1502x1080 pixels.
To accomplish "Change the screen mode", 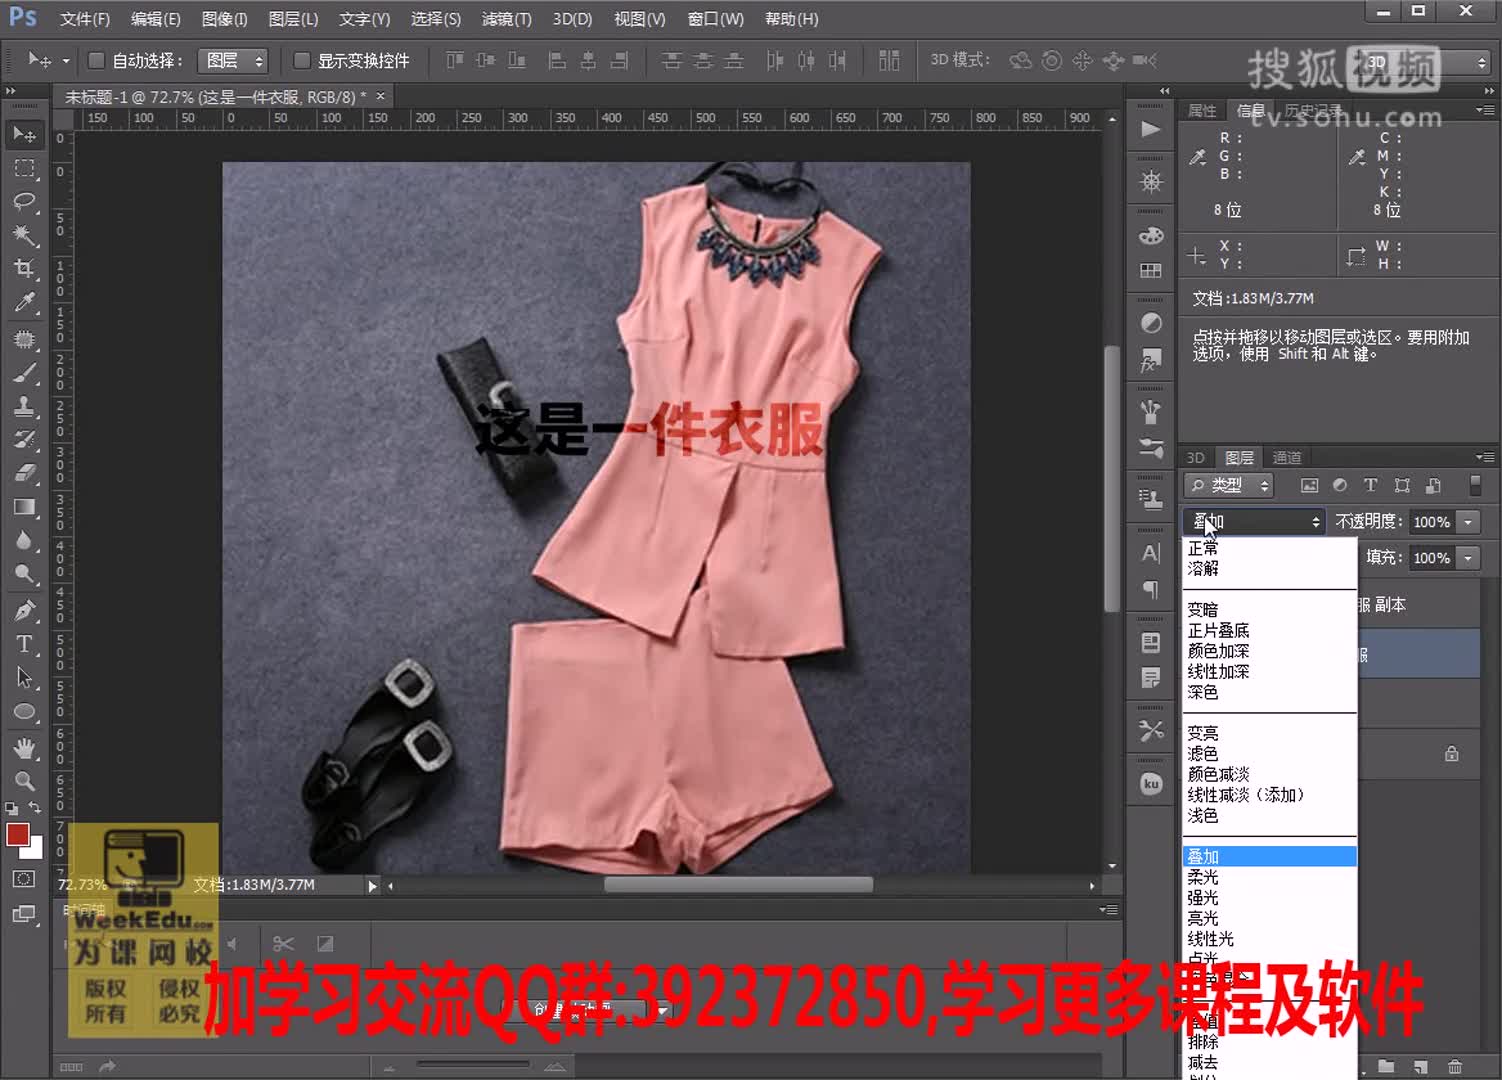I will pyautogui.click(x=24, y=914).
